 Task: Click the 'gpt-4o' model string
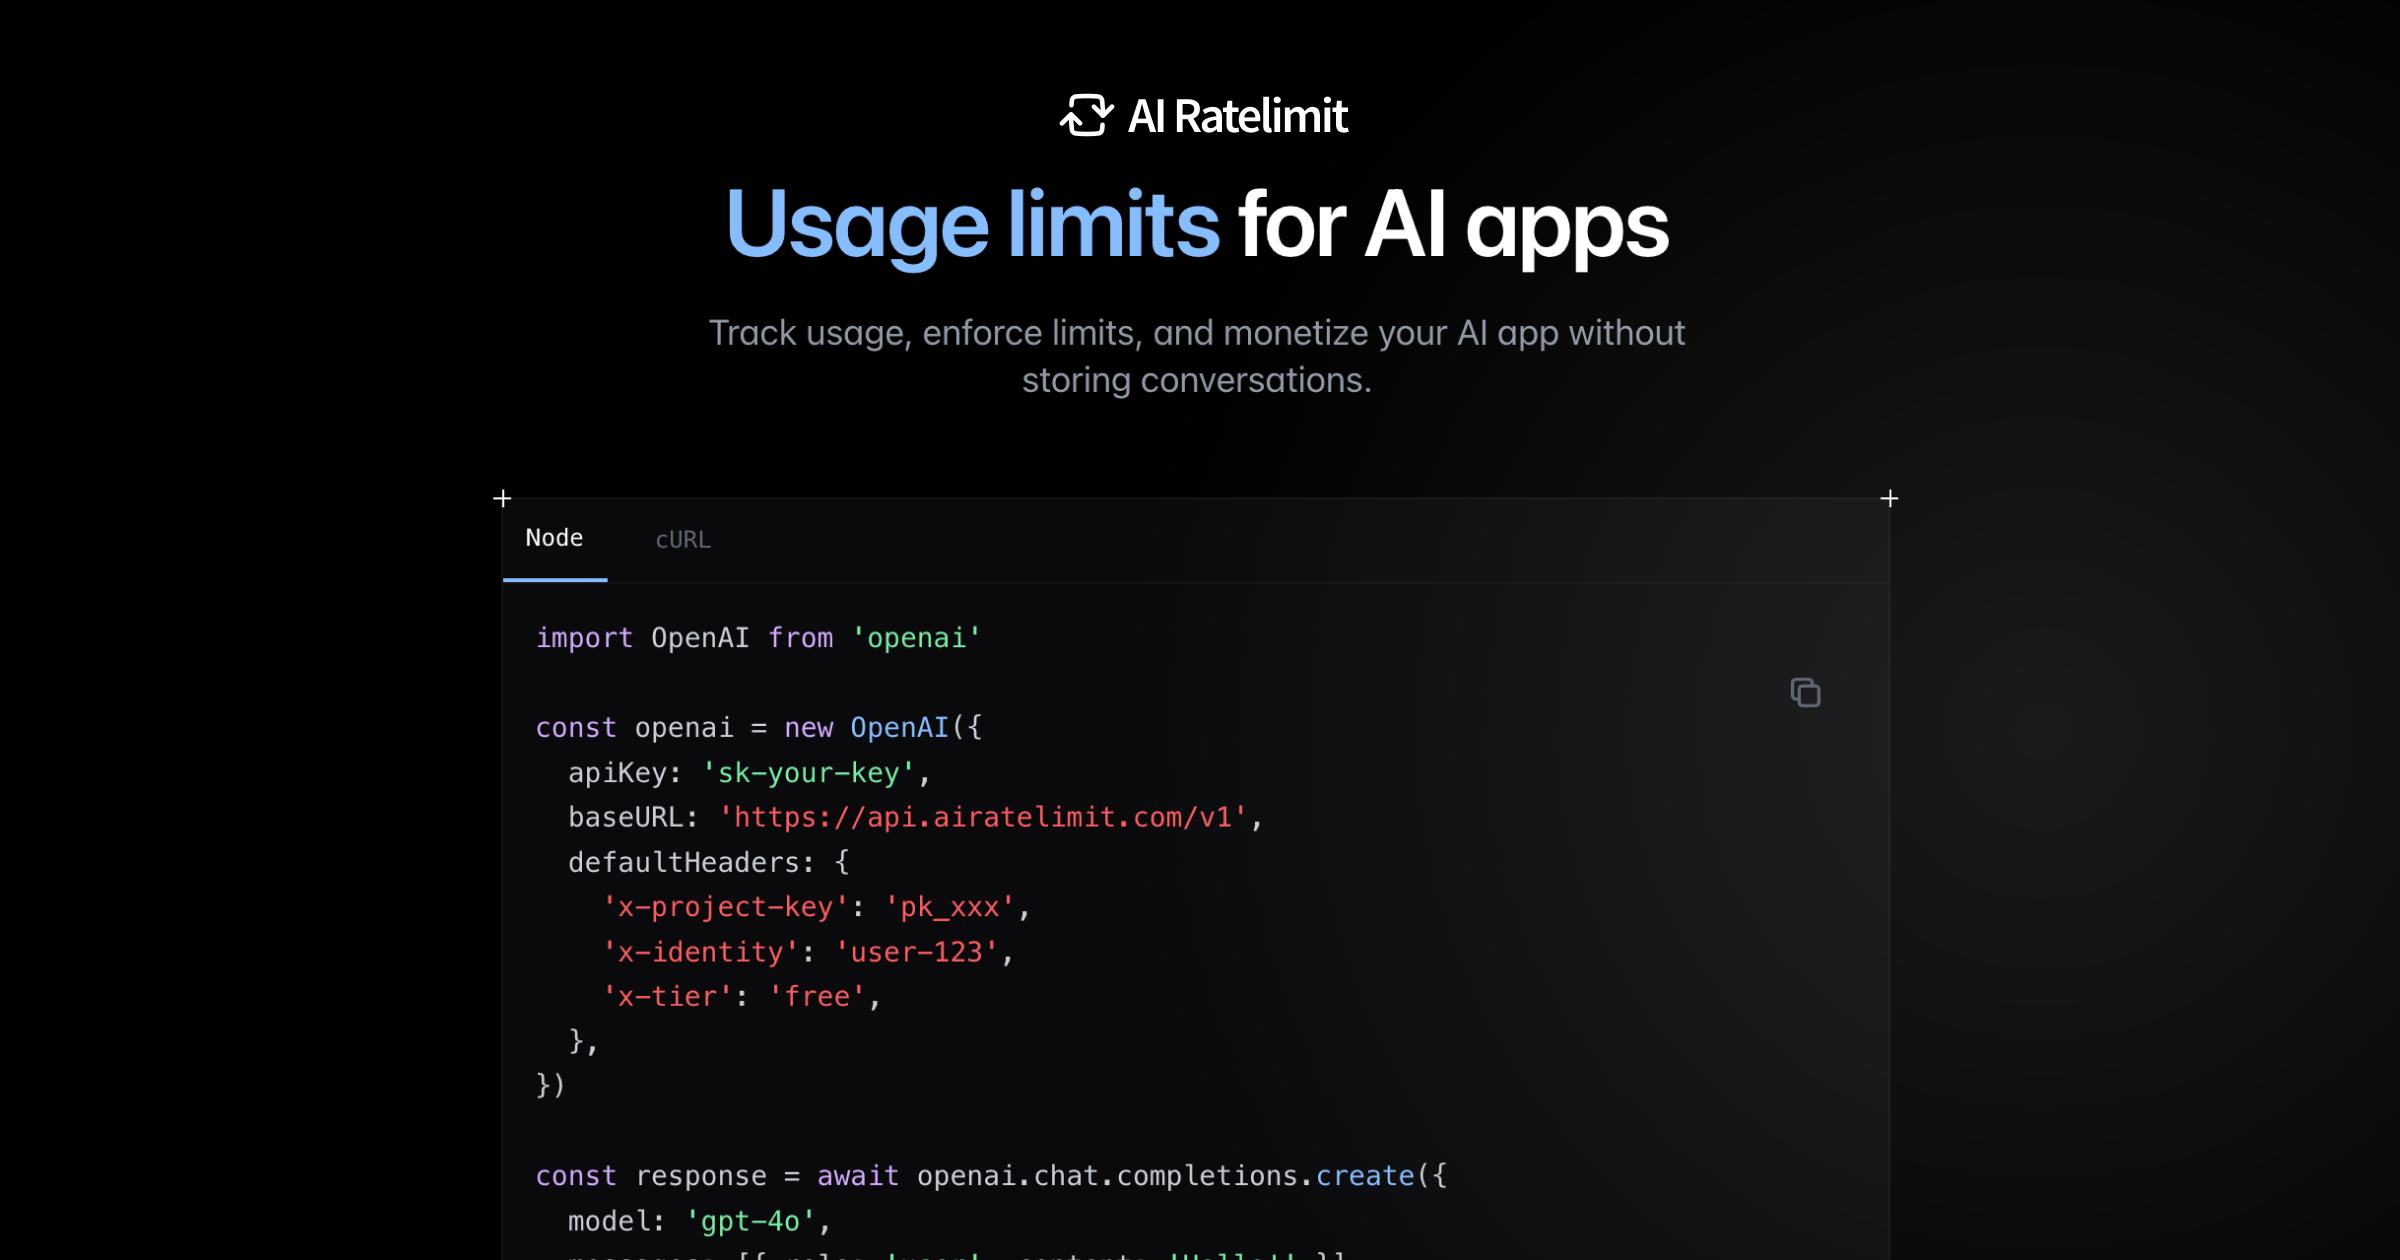pyautogui.click(x=750, y=1221)
